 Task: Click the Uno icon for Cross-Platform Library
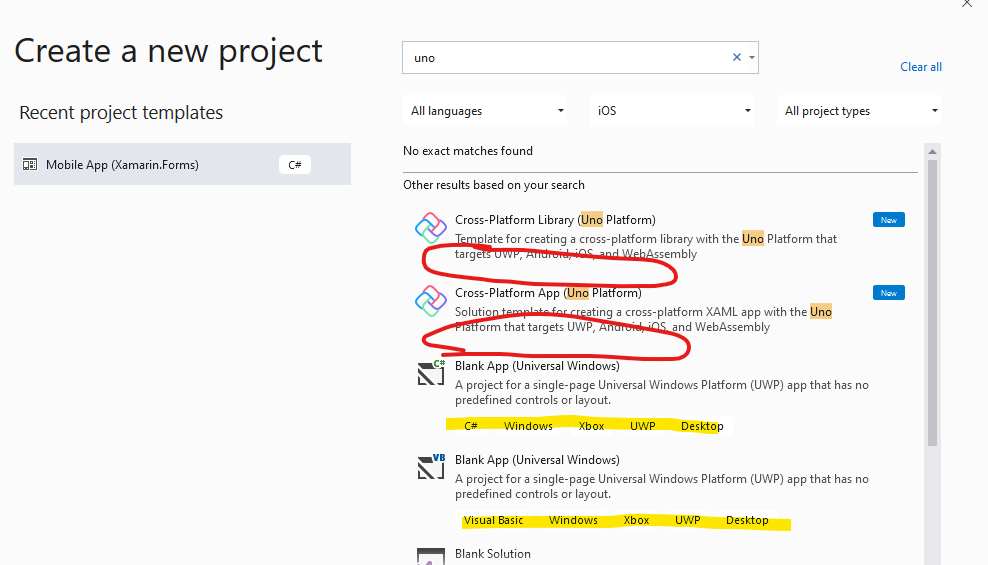click(x=430, y=228)
